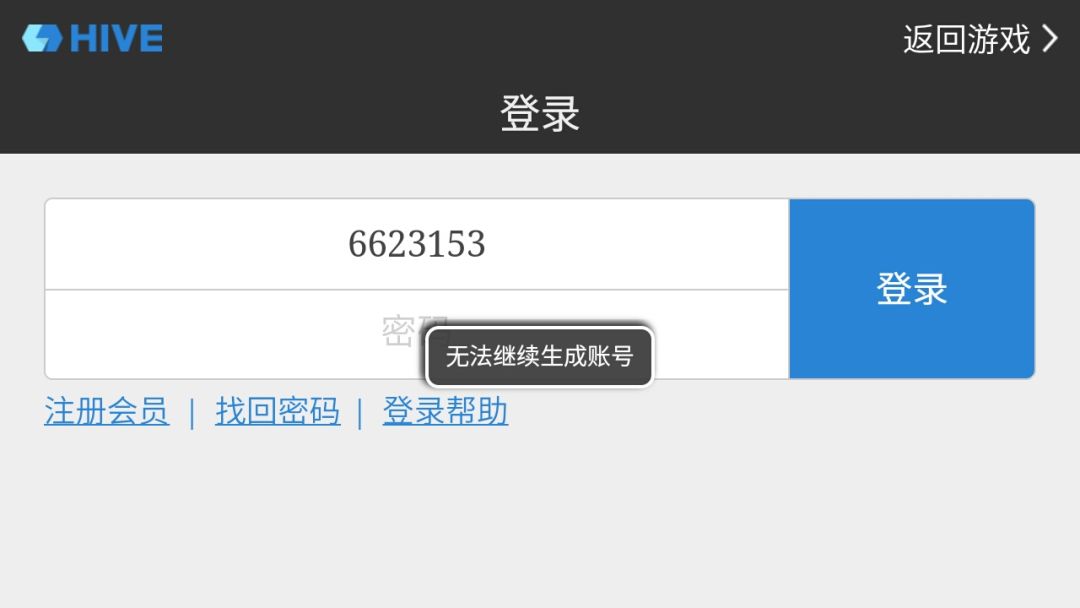Click the 登录 page title in header
1080x608 pixels.
(539, 114)
